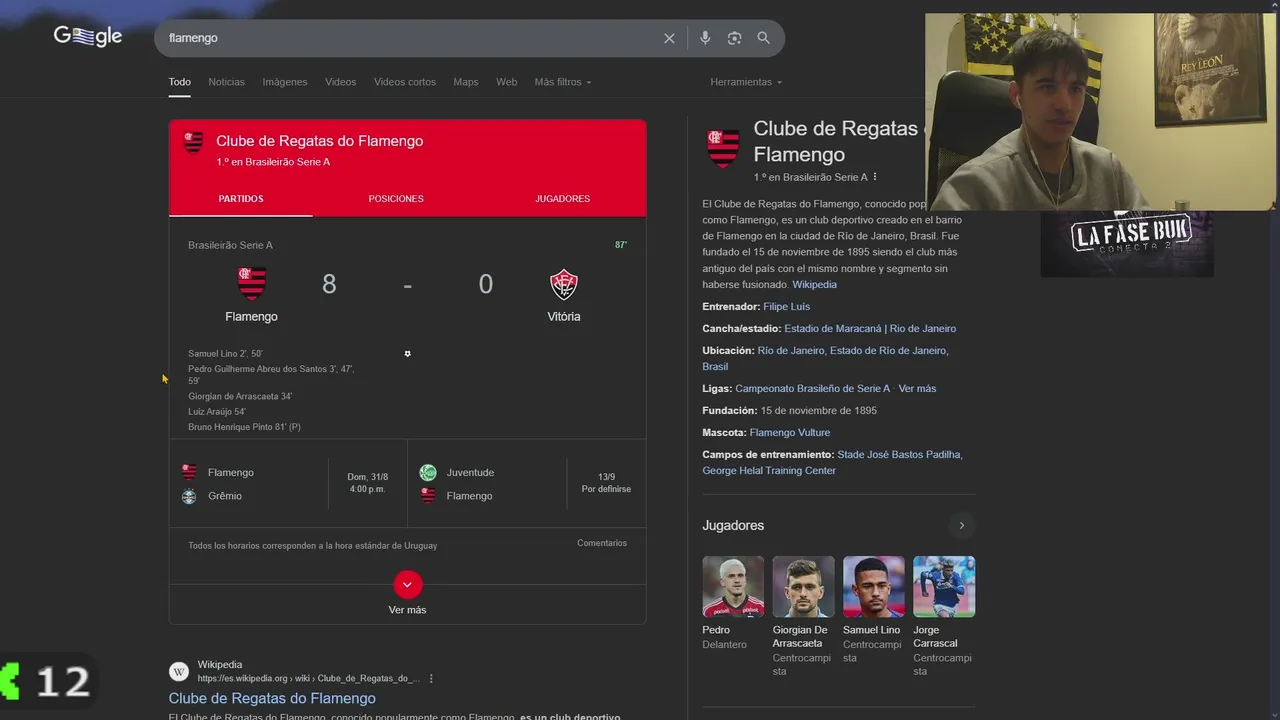Screen dimensions: 1280x720
Task: Open the Wikipedia link in club description
Action: click(x=815, y=285)
